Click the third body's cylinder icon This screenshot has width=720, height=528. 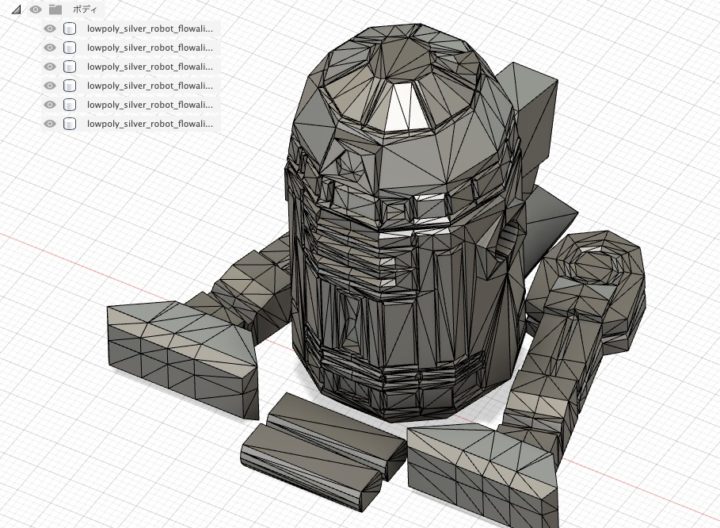(69, 67)
